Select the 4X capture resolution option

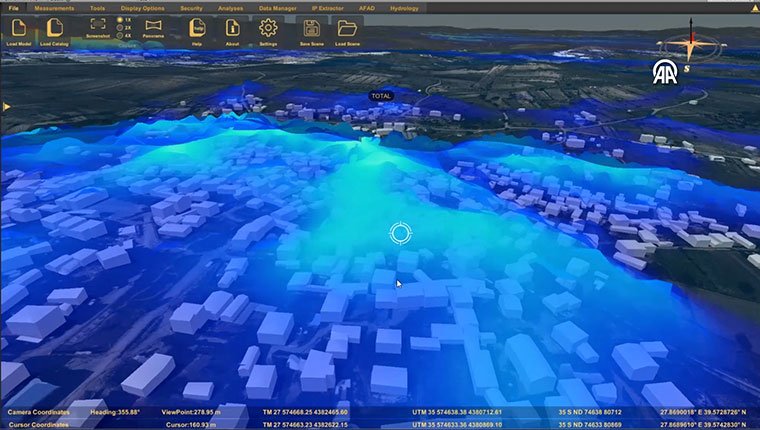tap(121, 35)
